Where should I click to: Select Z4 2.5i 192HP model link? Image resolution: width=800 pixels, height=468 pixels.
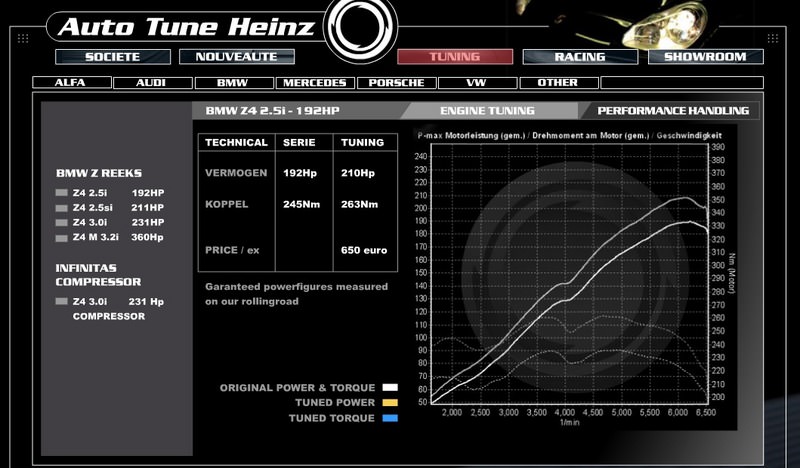118,193
